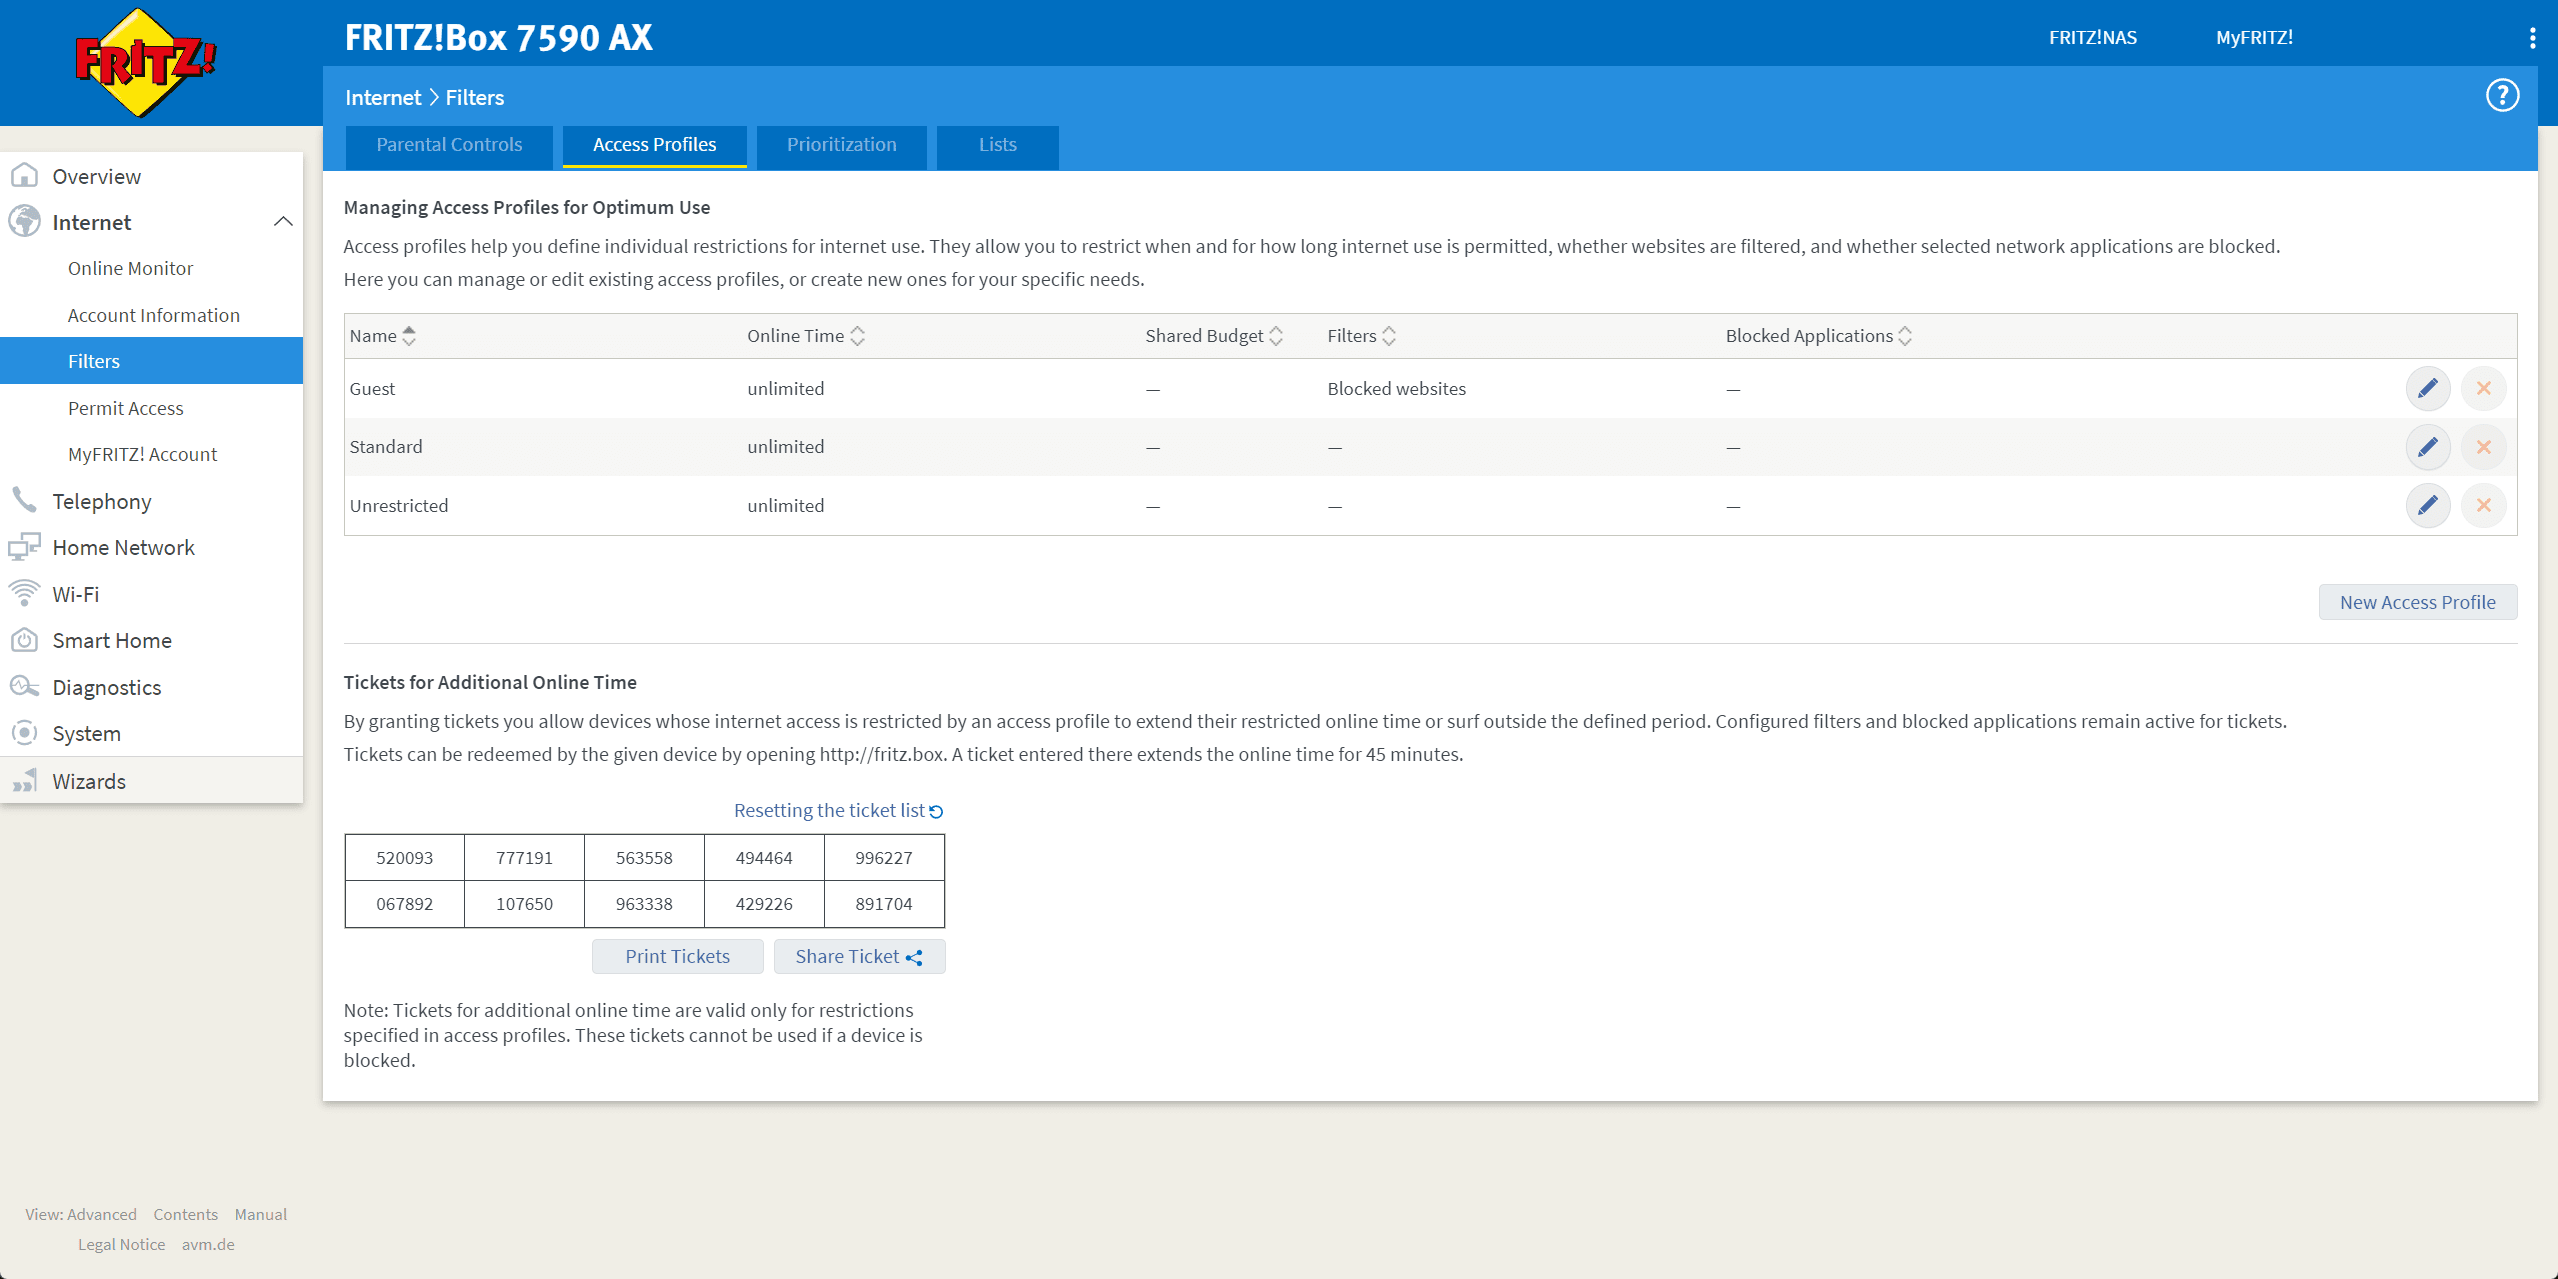Click the FRITZ! logo

pyautogui.click(x=146, y=62)
